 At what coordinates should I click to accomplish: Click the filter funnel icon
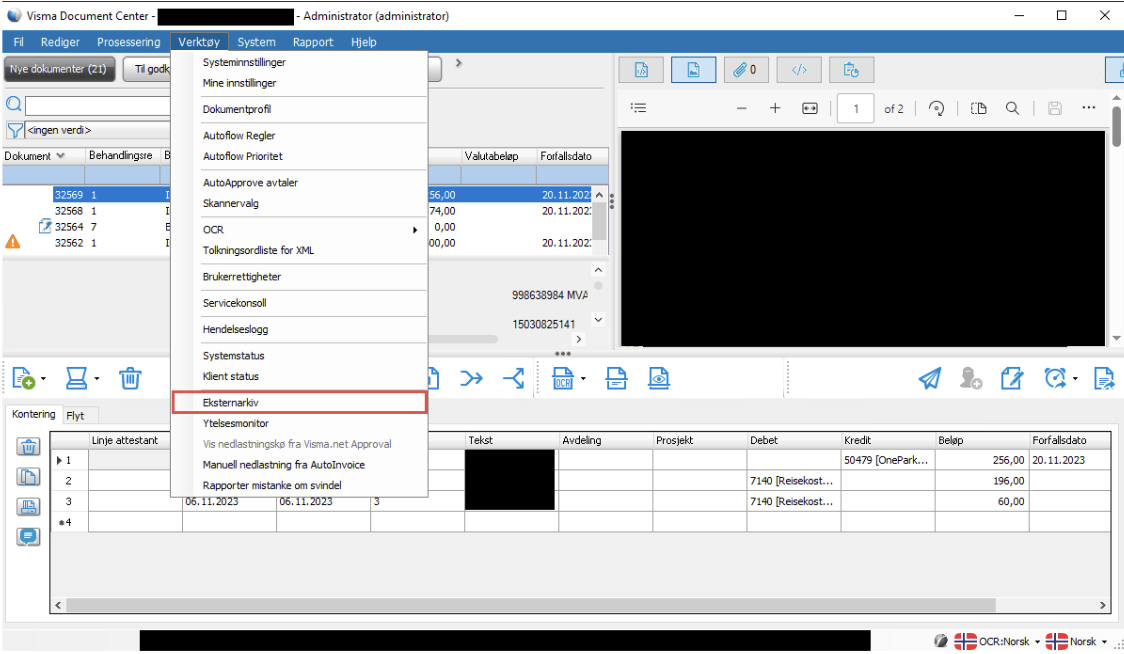tap(14, 130)
